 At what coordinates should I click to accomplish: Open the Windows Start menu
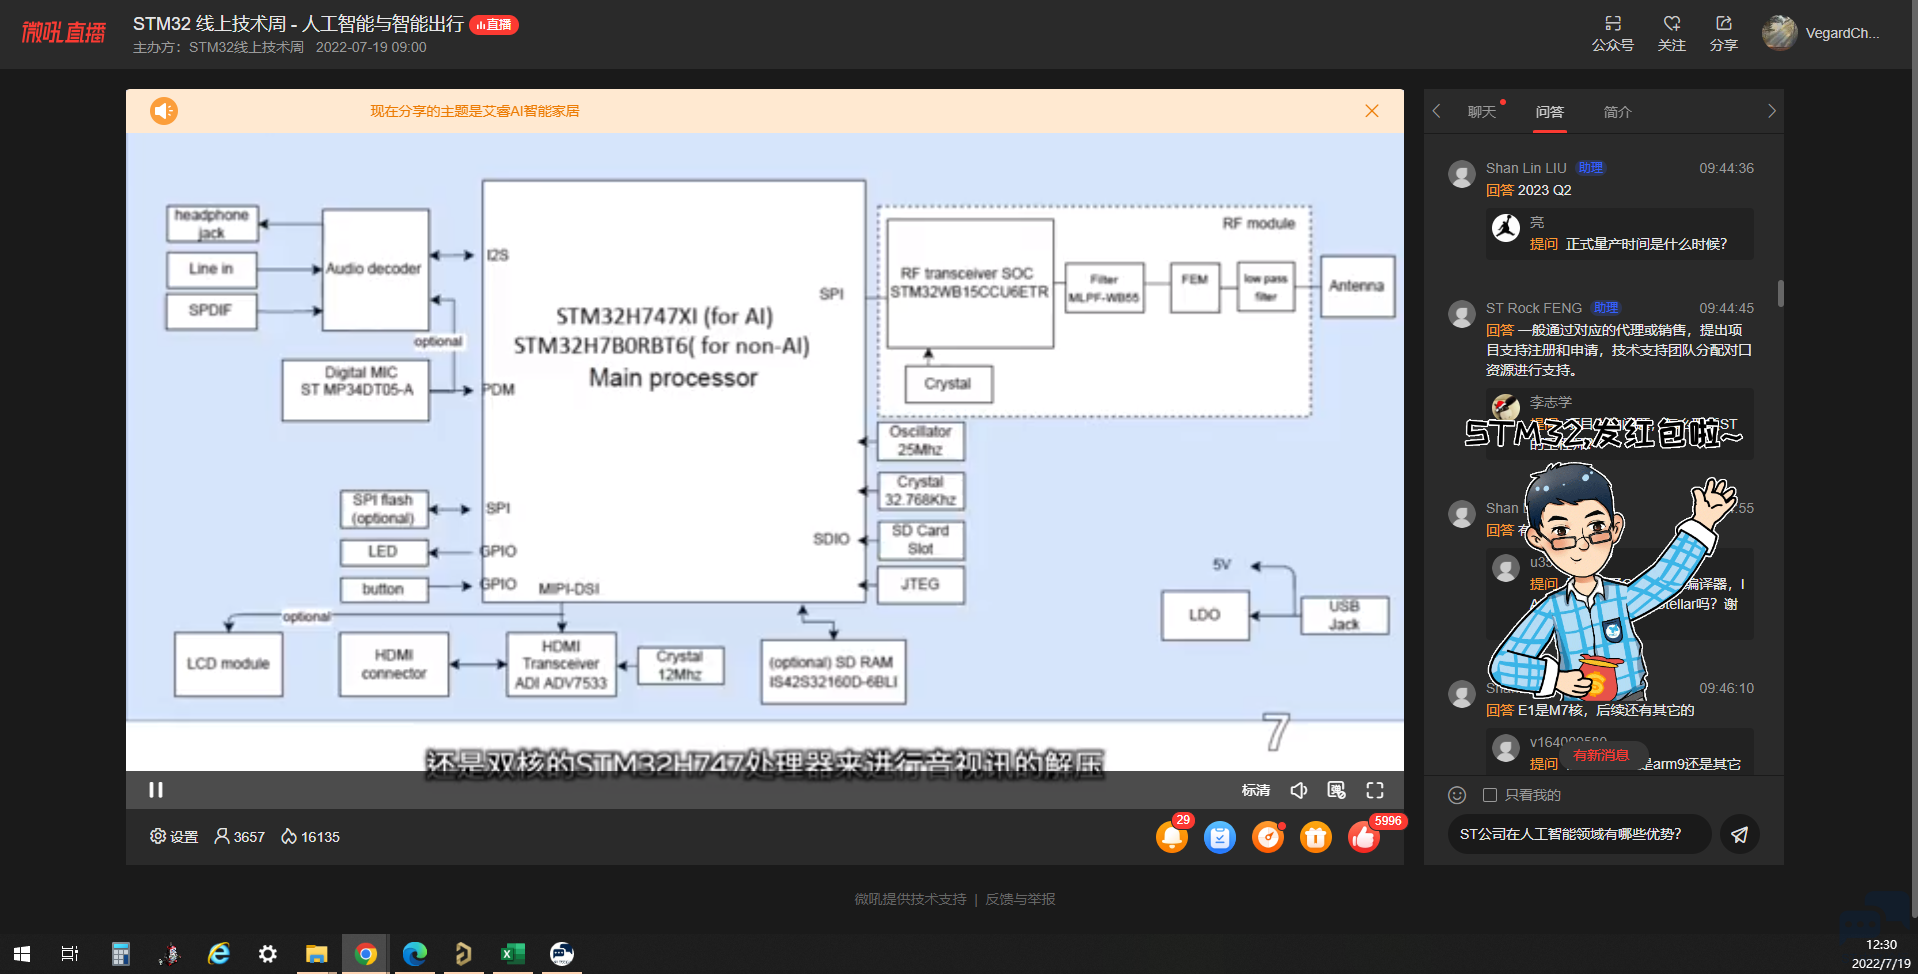[22, 954]
